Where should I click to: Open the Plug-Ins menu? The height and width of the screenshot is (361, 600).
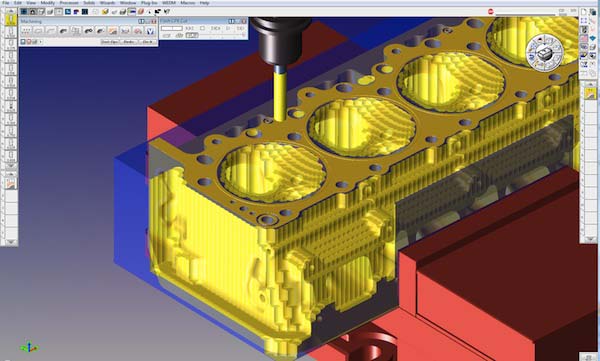point(149,3)
